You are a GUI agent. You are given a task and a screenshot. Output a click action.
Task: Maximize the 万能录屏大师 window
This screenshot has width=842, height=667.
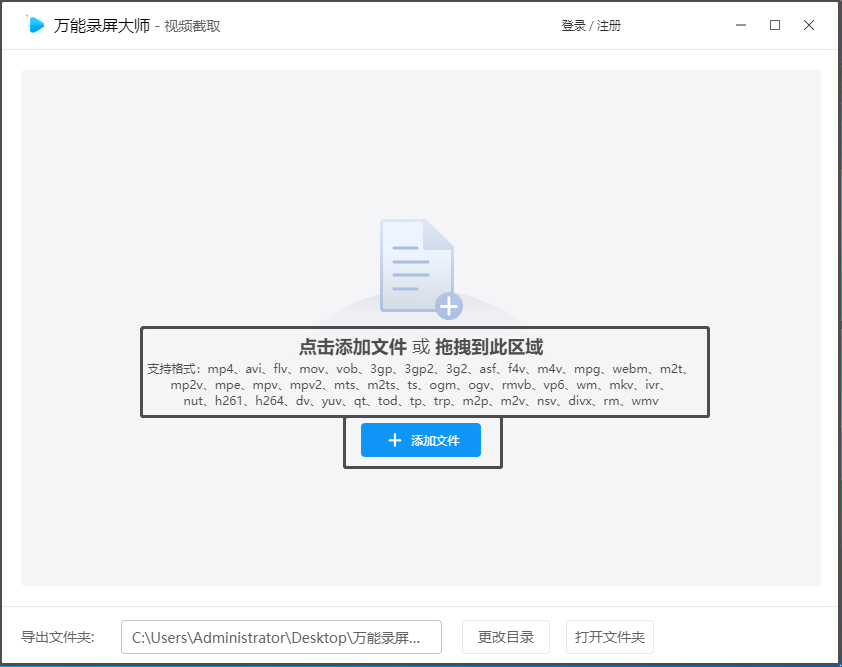(x=775, y=25)
